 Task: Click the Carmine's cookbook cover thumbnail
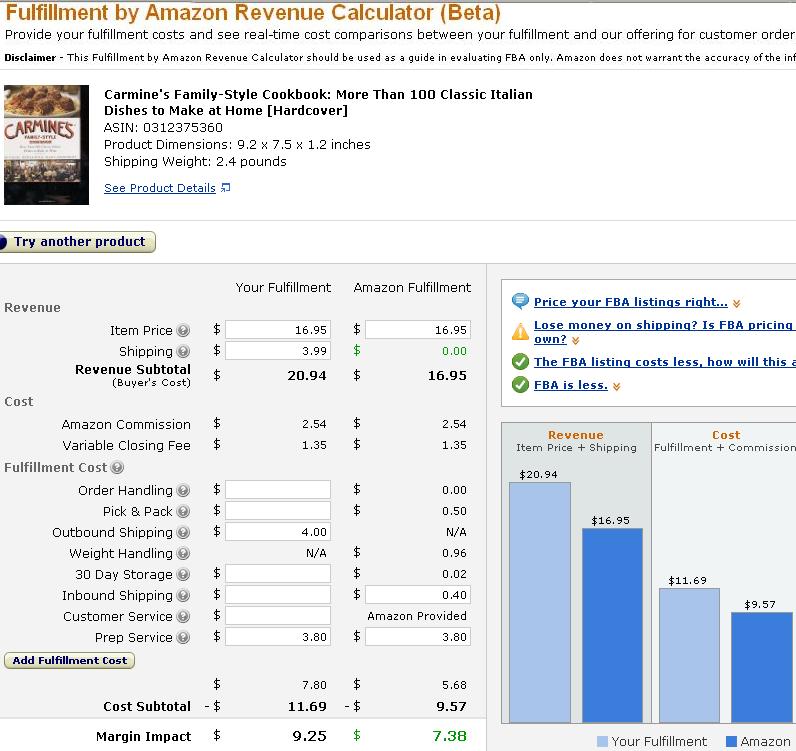tap(46, 145)
